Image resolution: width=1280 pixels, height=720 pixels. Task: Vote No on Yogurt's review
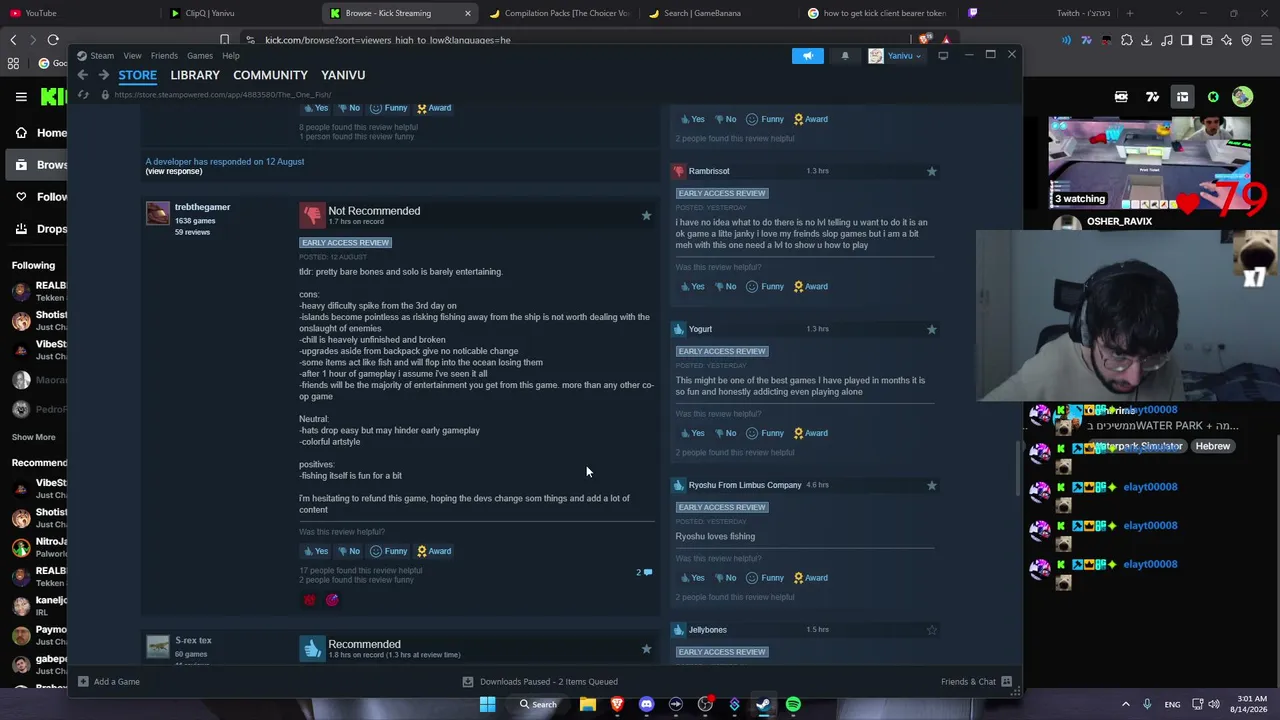point(725,433)
